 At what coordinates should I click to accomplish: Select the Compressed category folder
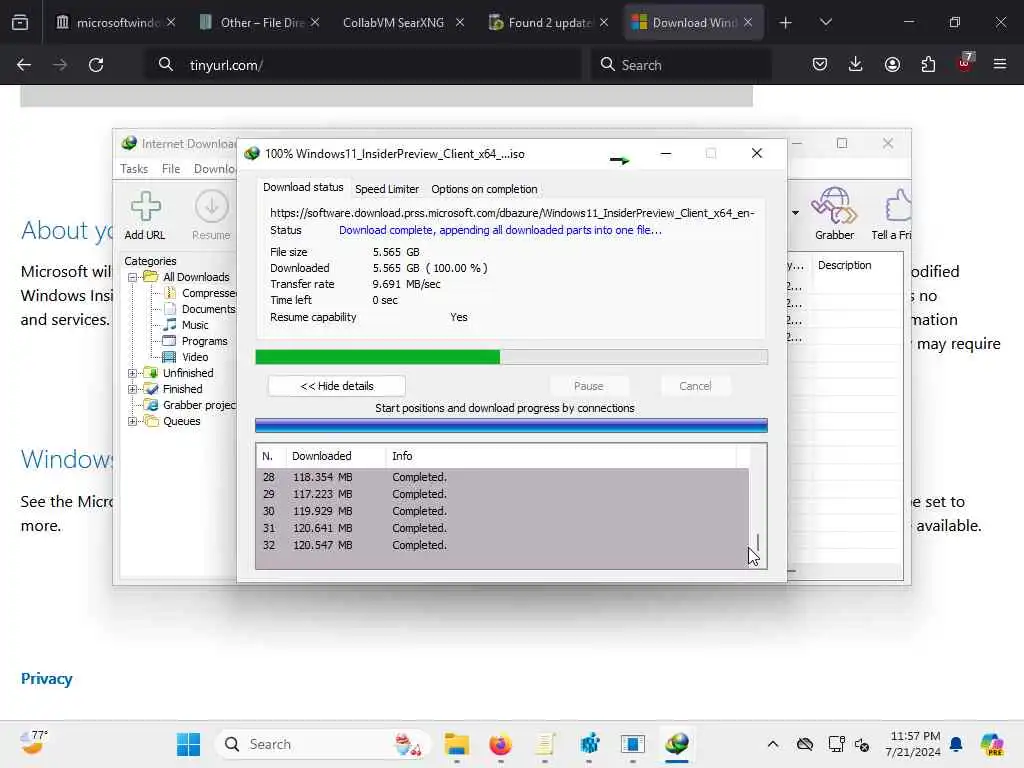click(x=199, y=293)
